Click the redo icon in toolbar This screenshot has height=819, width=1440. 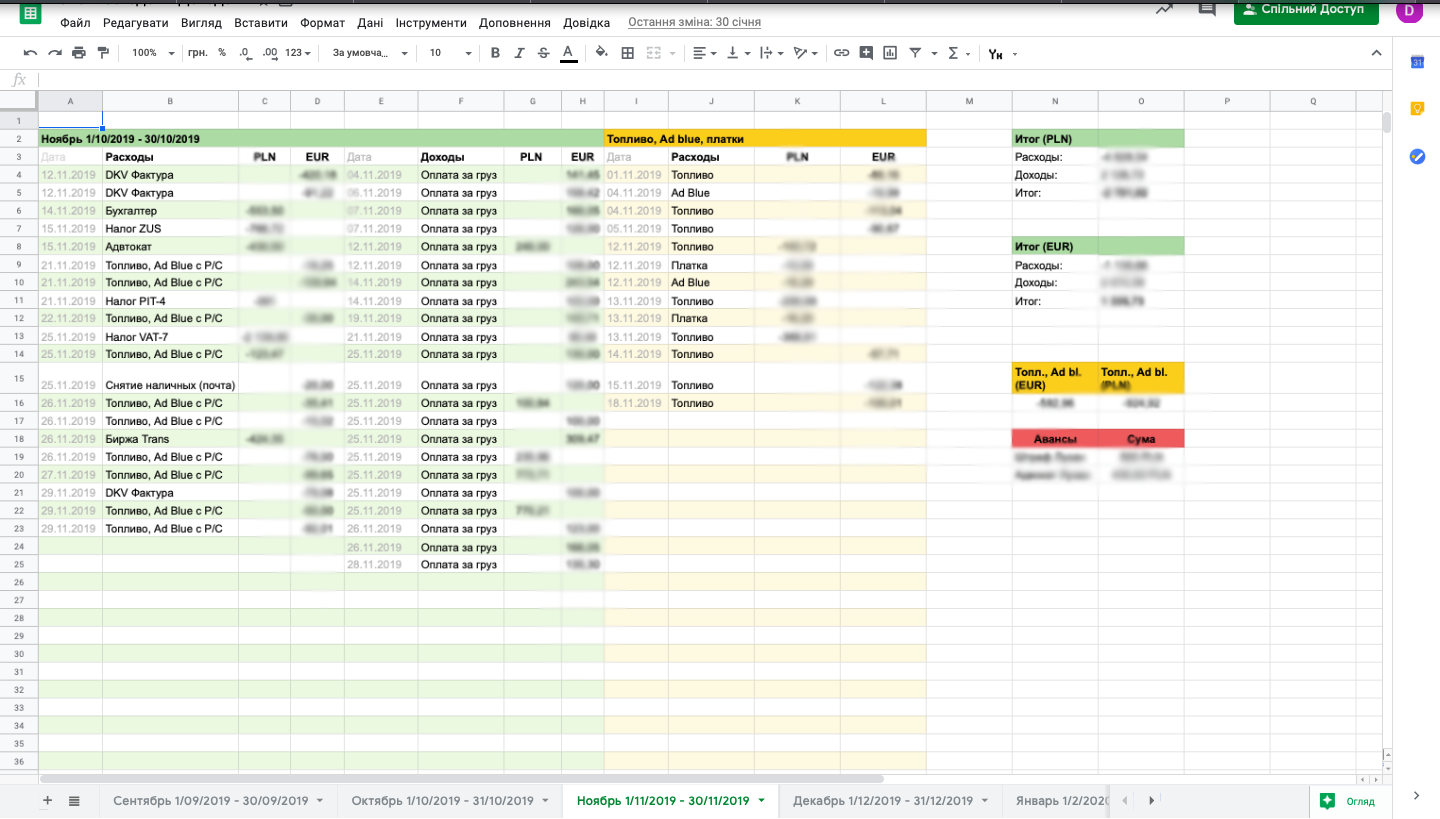54,53
